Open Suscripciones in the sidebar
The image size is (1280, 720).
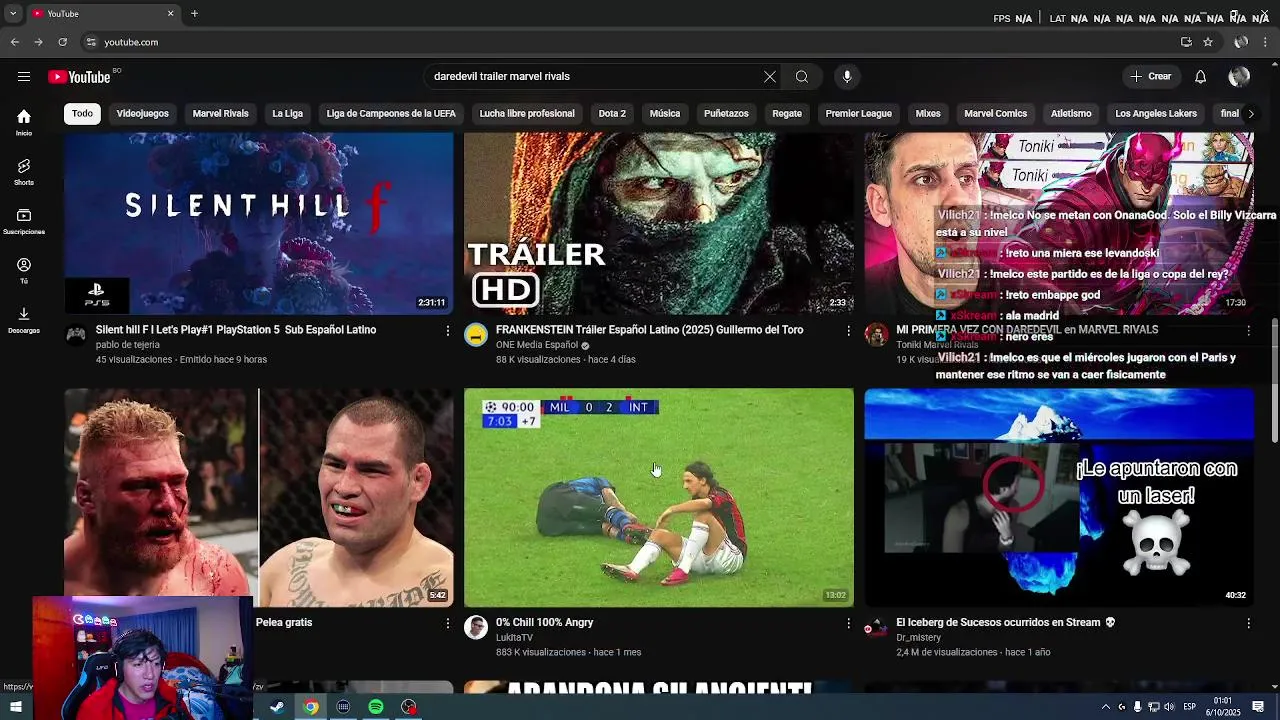[x=24, y=221]
